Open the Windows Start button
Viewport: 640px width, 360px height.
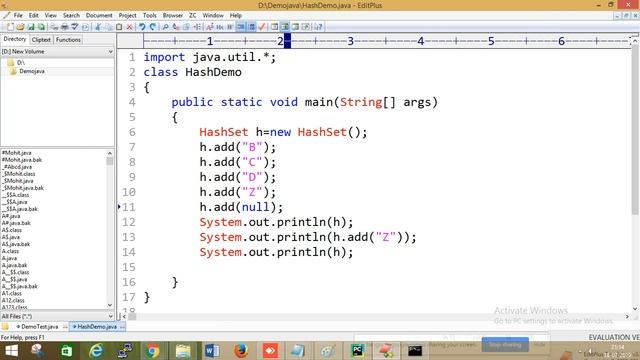pyautogui.click(x=11, y=351)
